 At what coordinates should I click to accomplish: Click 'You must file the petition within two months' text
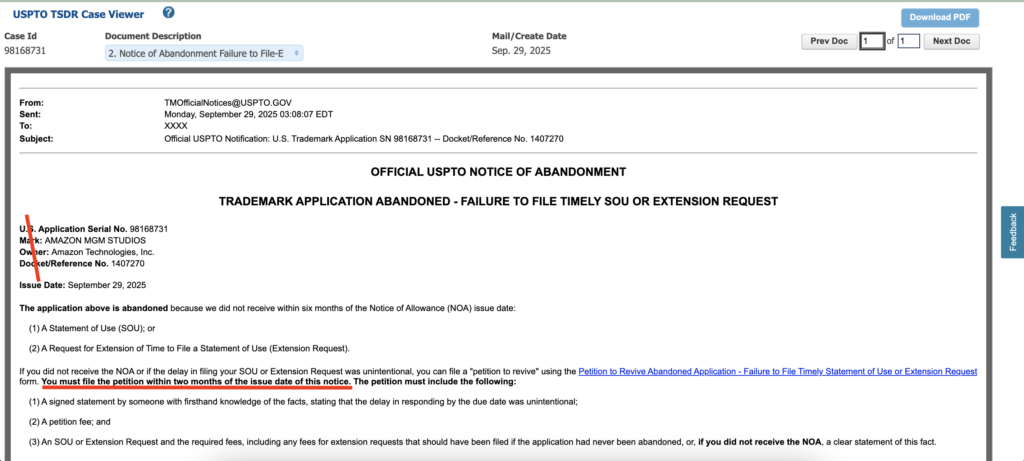coord(197,381)
